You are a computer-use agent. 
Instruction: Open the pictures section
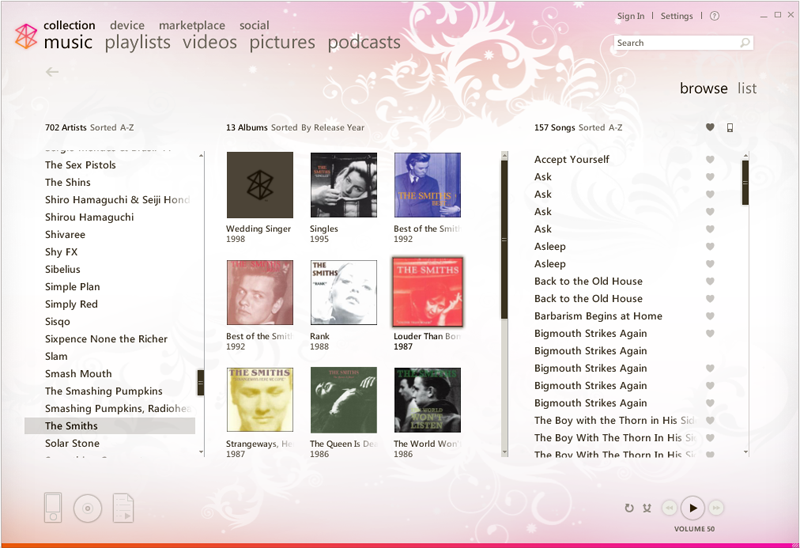pos(282,42)
